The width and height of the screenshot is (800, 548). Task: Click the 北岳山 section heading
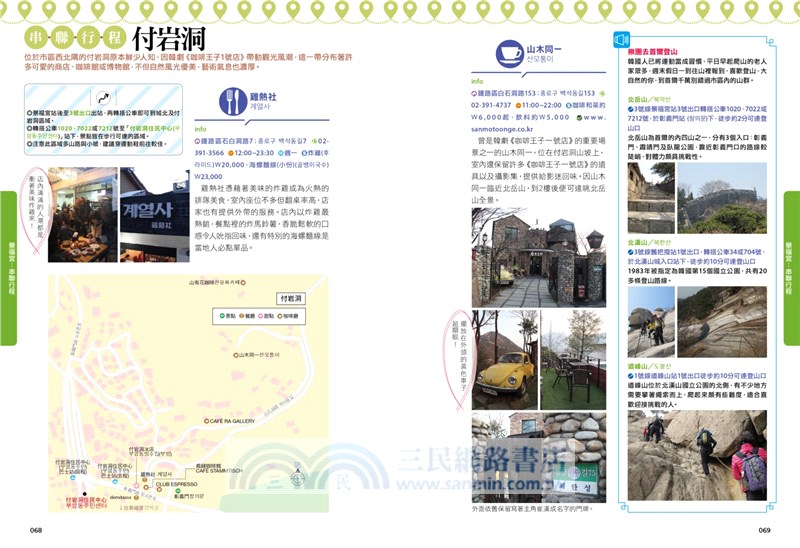tap(638, 101)
